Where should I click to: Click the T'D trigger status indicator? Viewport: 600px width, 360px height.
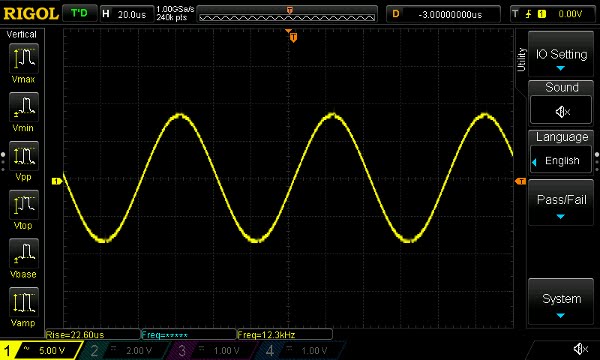(79, 14)
